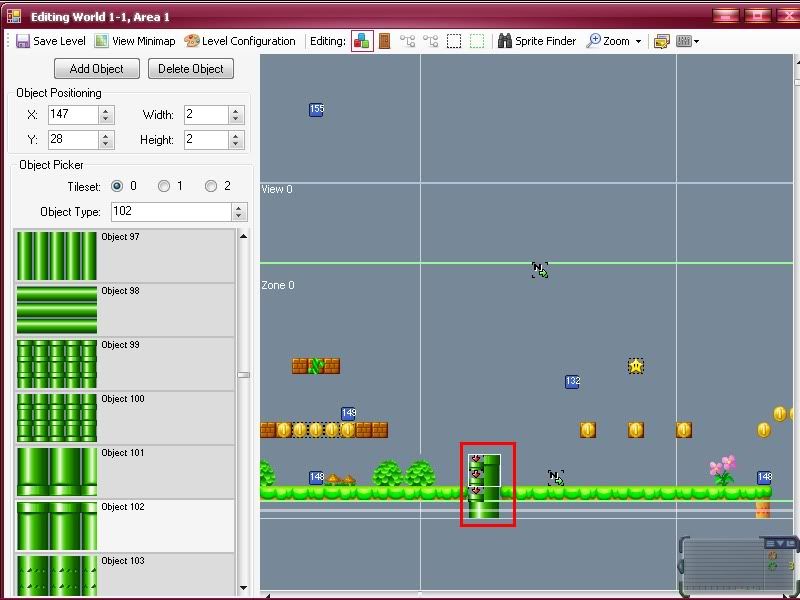Click the yellow image windows toolbar icon
The width and height of the screenshot is (800, 600).
pos(662,41)
